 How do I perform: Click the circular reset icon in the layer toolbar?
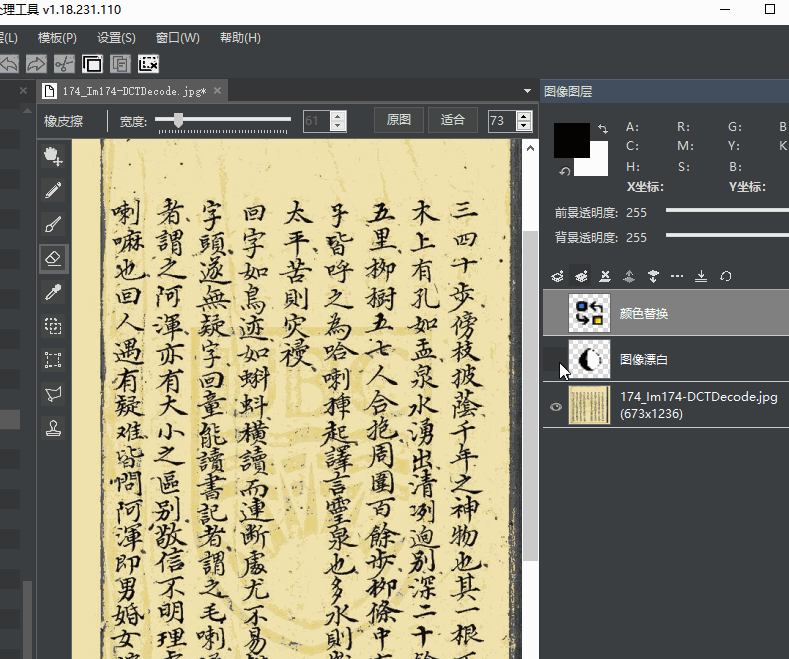[x=725, y=276]
